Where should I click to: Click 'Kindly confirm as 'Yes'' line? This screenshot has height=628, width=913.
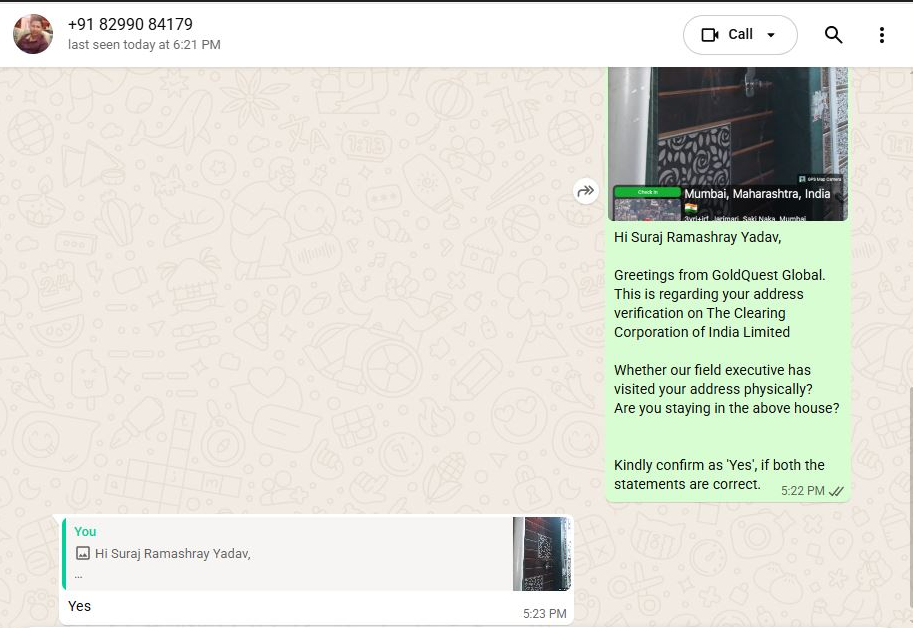719,466
